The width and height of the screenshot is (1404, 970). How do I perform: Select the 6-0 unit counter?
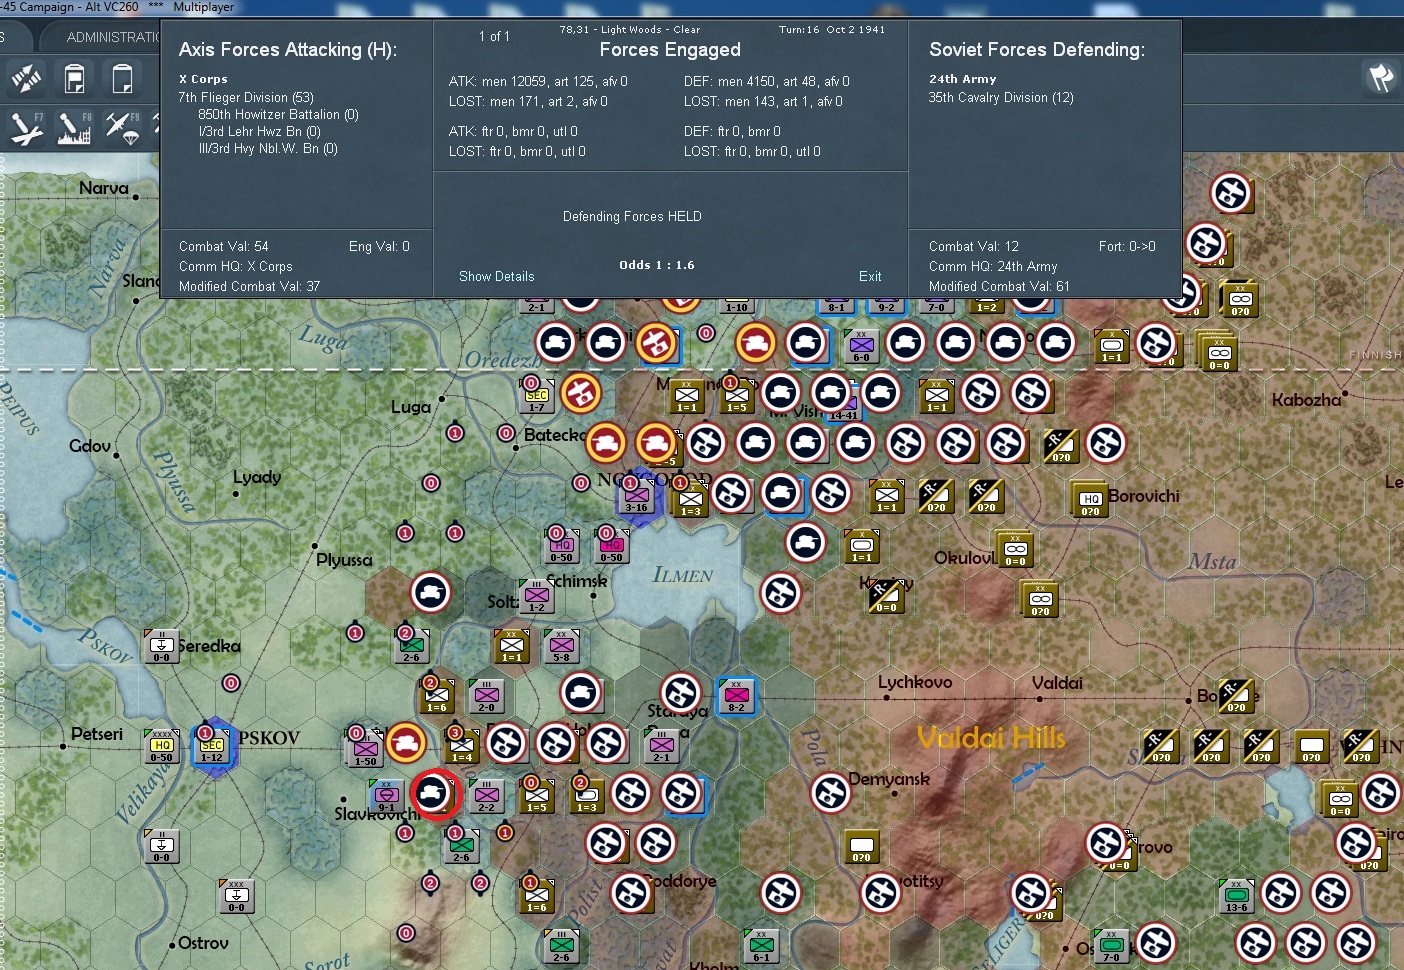tap(862, 346)
